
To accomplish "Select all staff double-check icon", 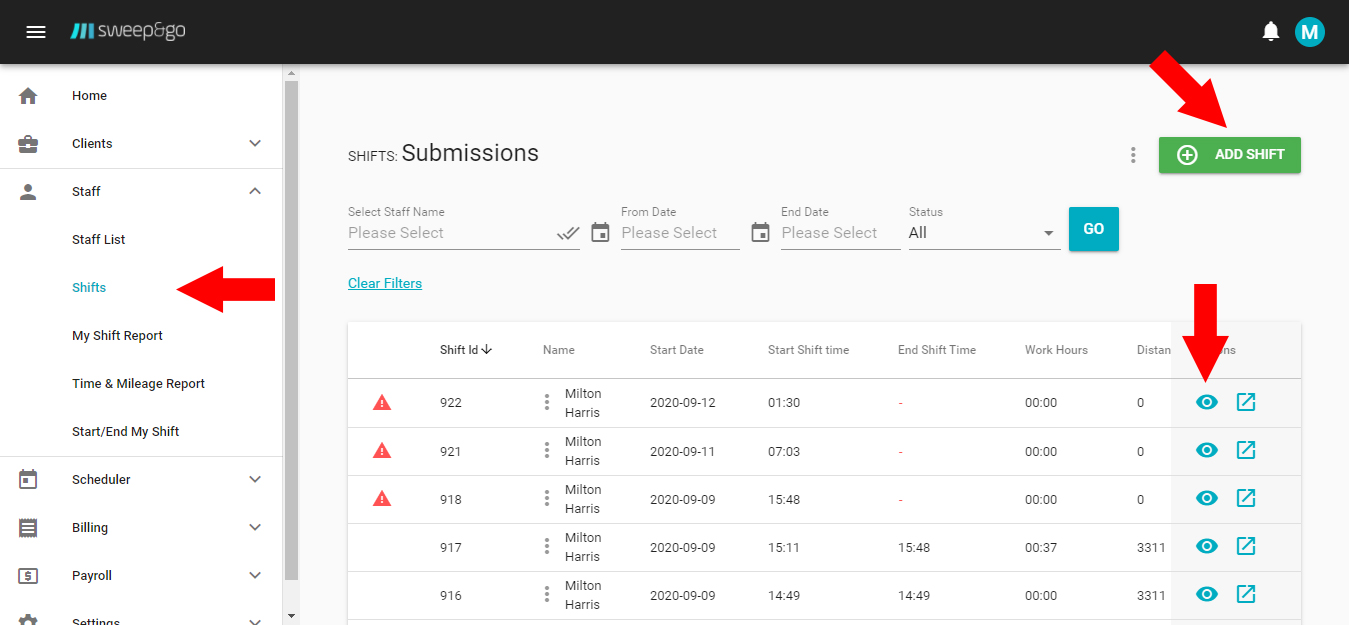I will (568, 233).
